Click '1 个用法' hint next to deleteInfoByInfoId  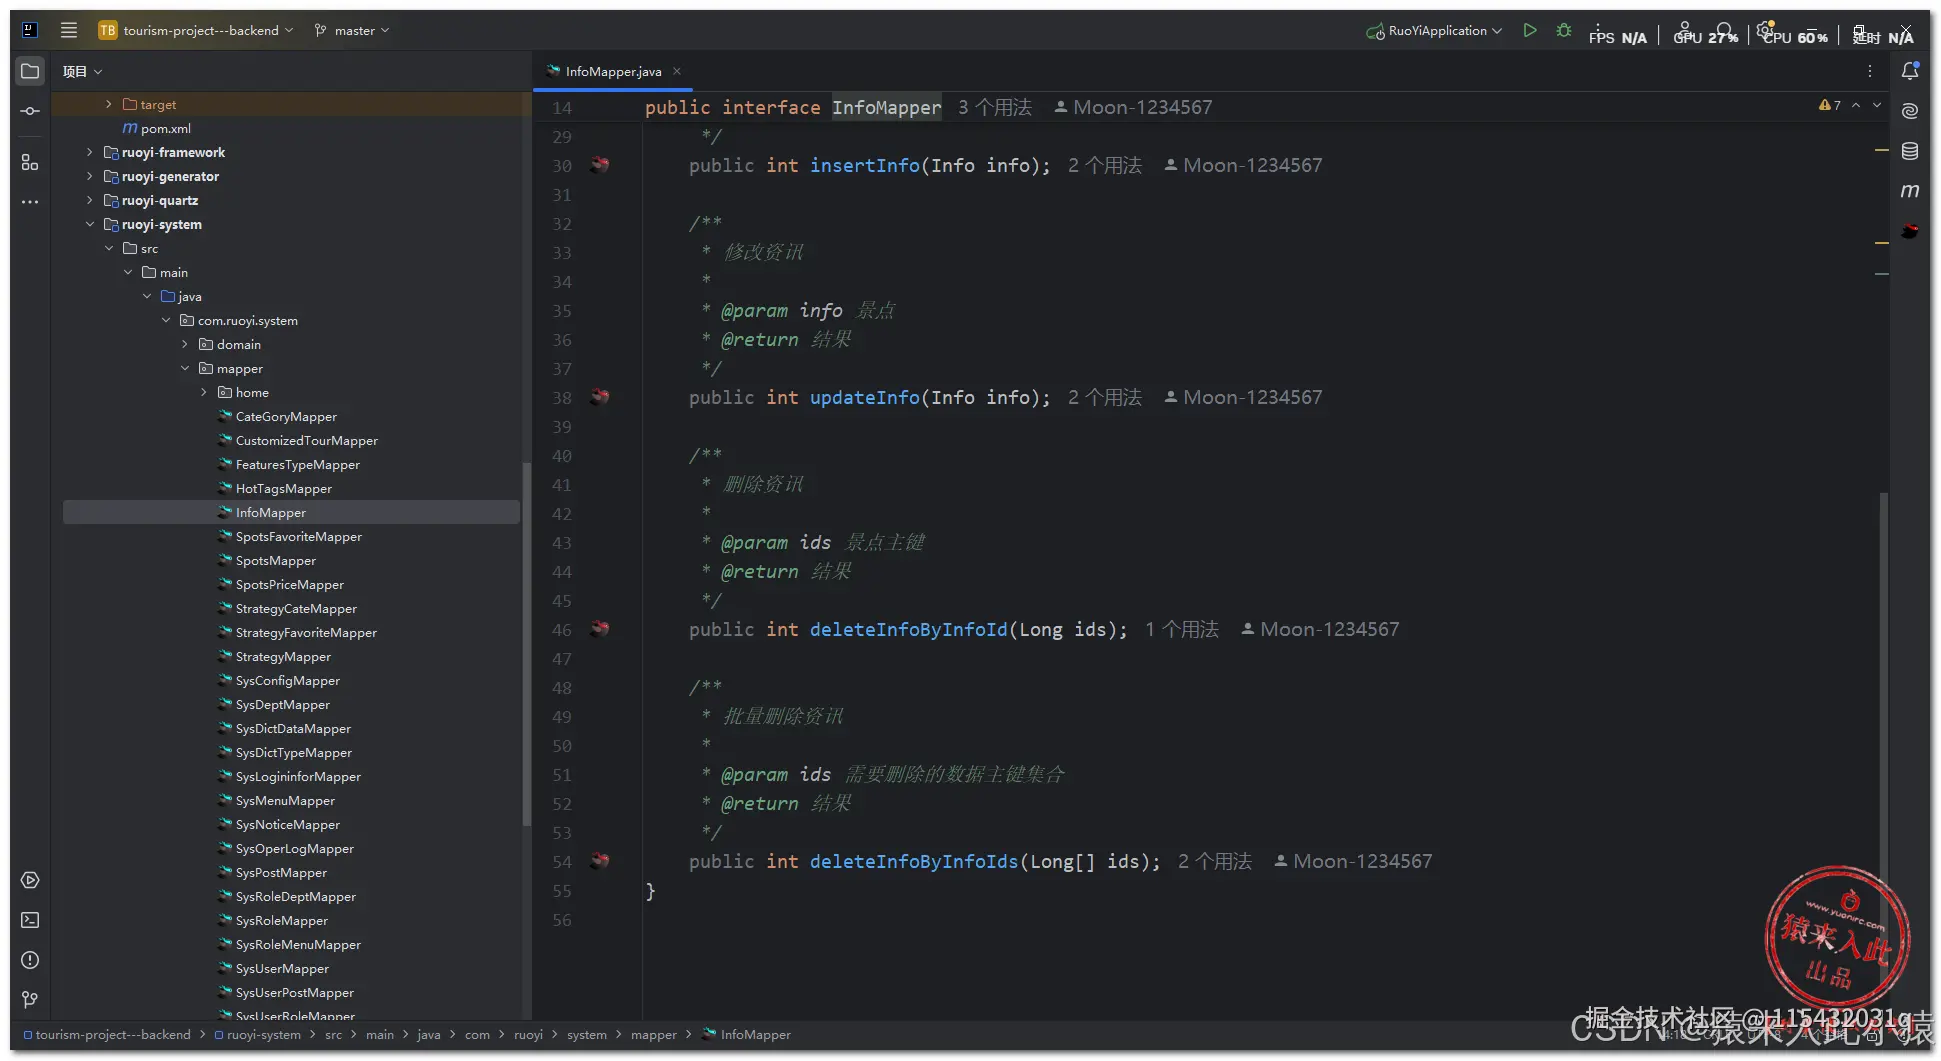point(1181,629)
